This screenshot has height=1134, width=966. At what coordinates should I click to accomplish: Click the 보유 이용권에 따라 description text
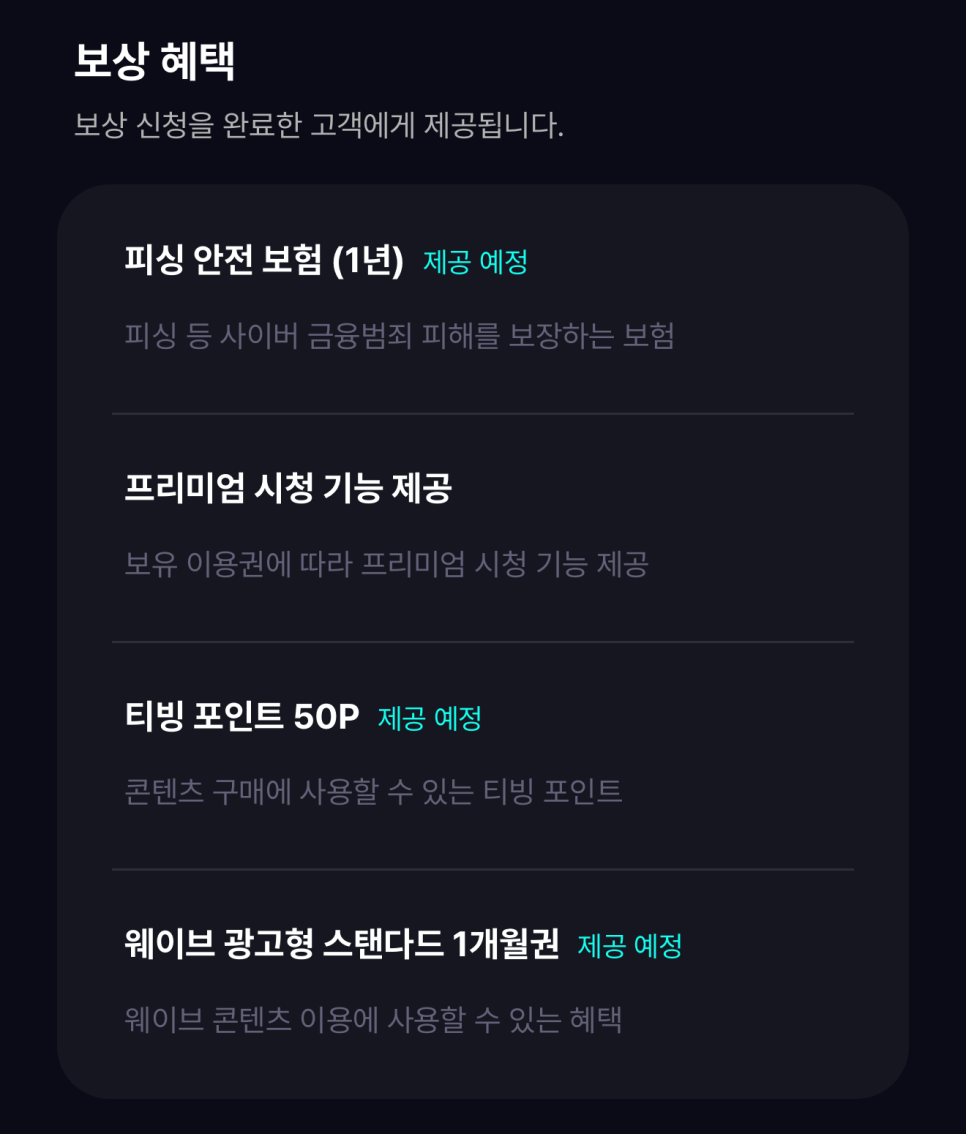(386, 564)
